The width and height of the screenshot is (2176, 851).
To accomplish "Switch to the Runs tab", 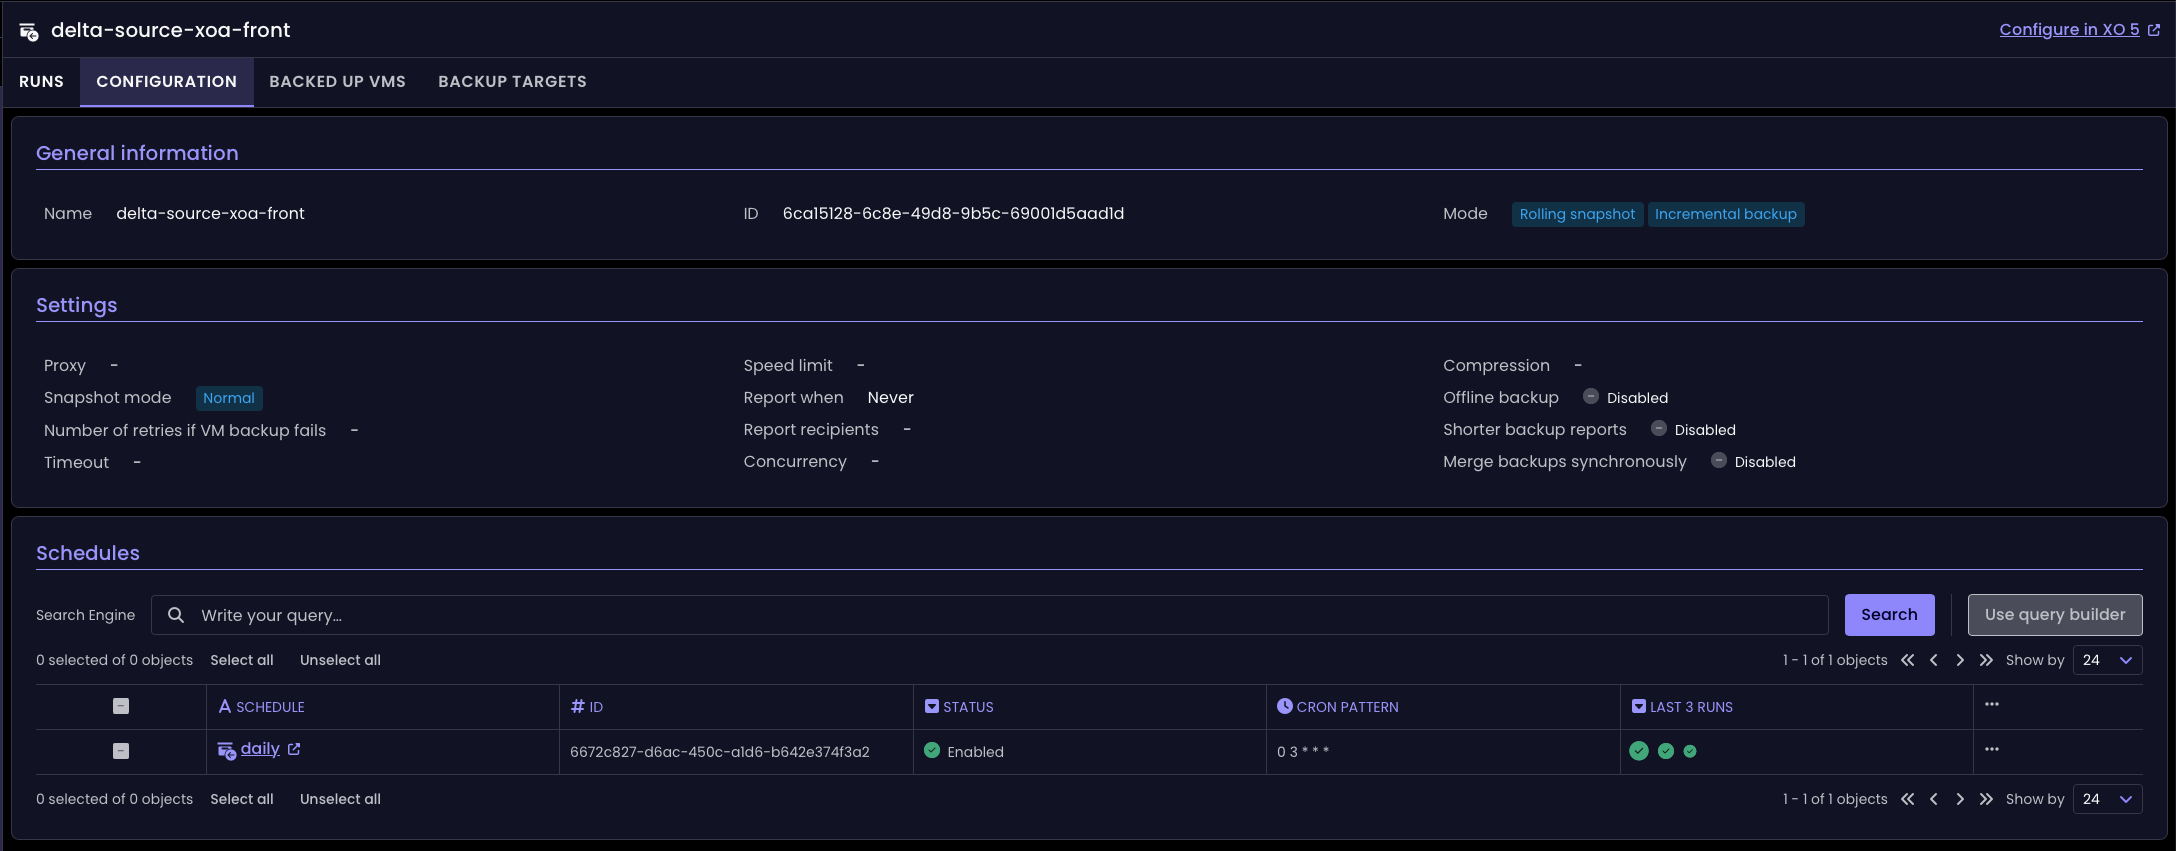I will 41,82.
